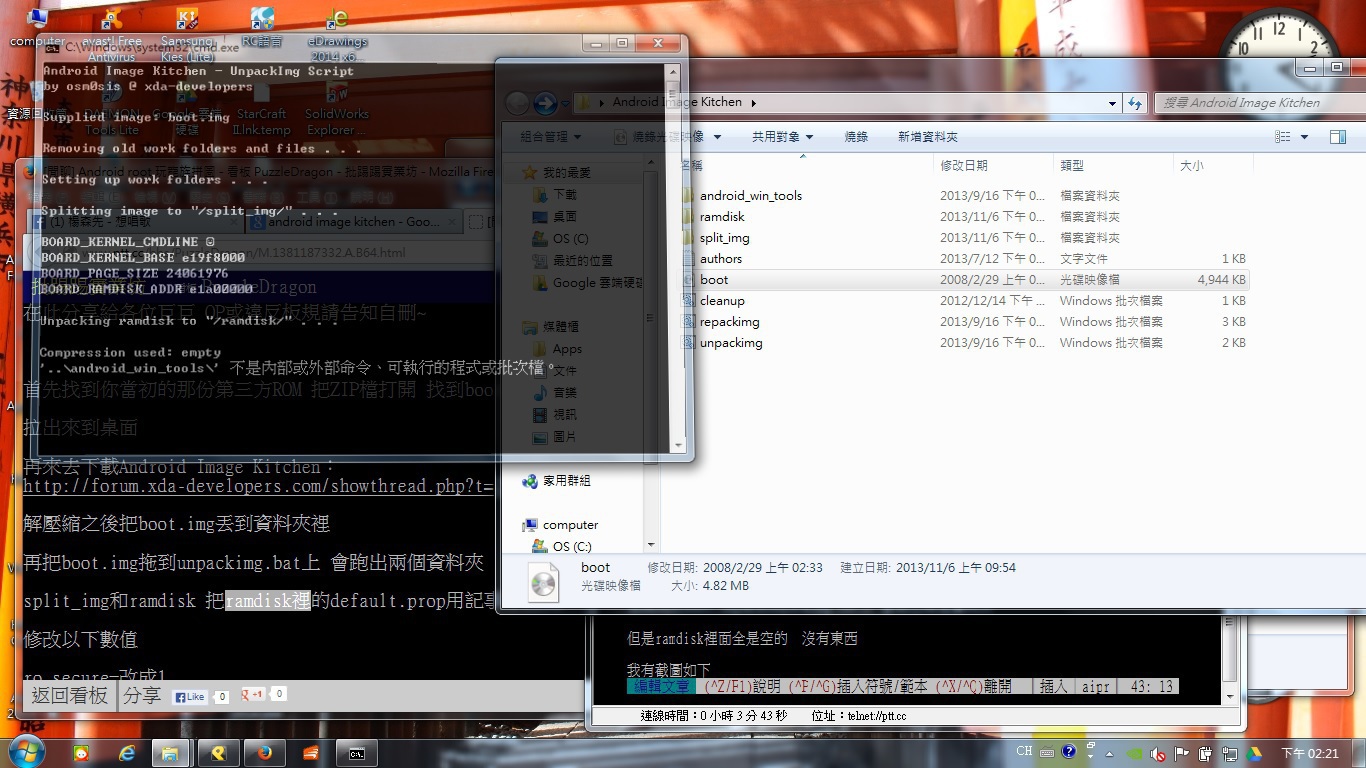
Task: Select the repackimg batch file
Action: (x=729, y=322)
